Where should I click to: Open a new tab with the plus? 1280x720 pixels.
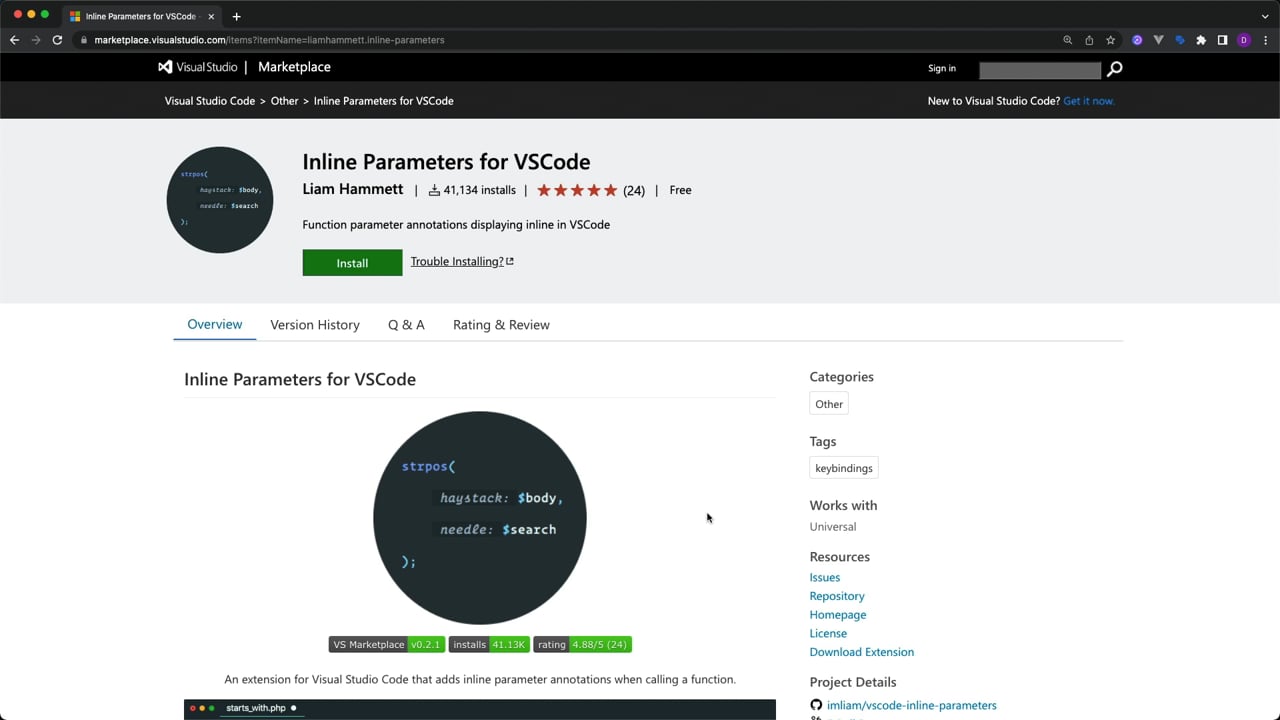coord(236,16)
